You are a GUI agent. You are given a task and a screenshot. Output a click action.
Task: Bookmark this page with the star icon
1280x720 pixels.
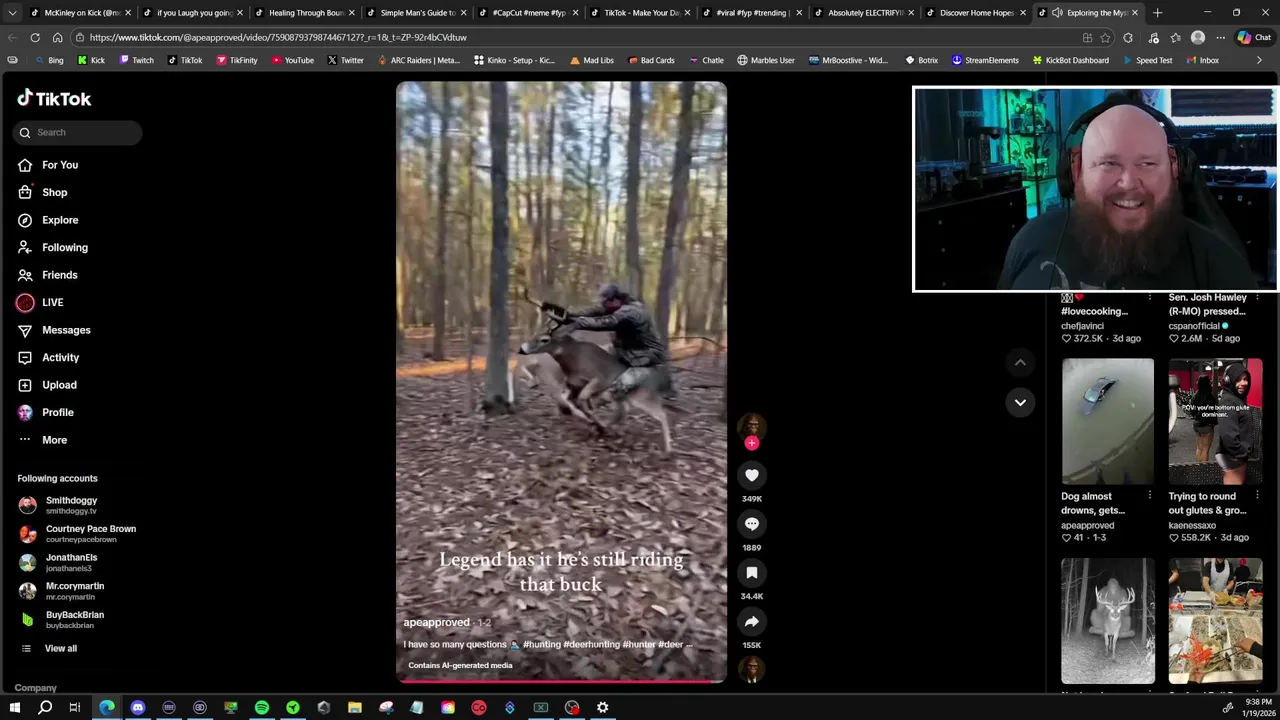1105,37
